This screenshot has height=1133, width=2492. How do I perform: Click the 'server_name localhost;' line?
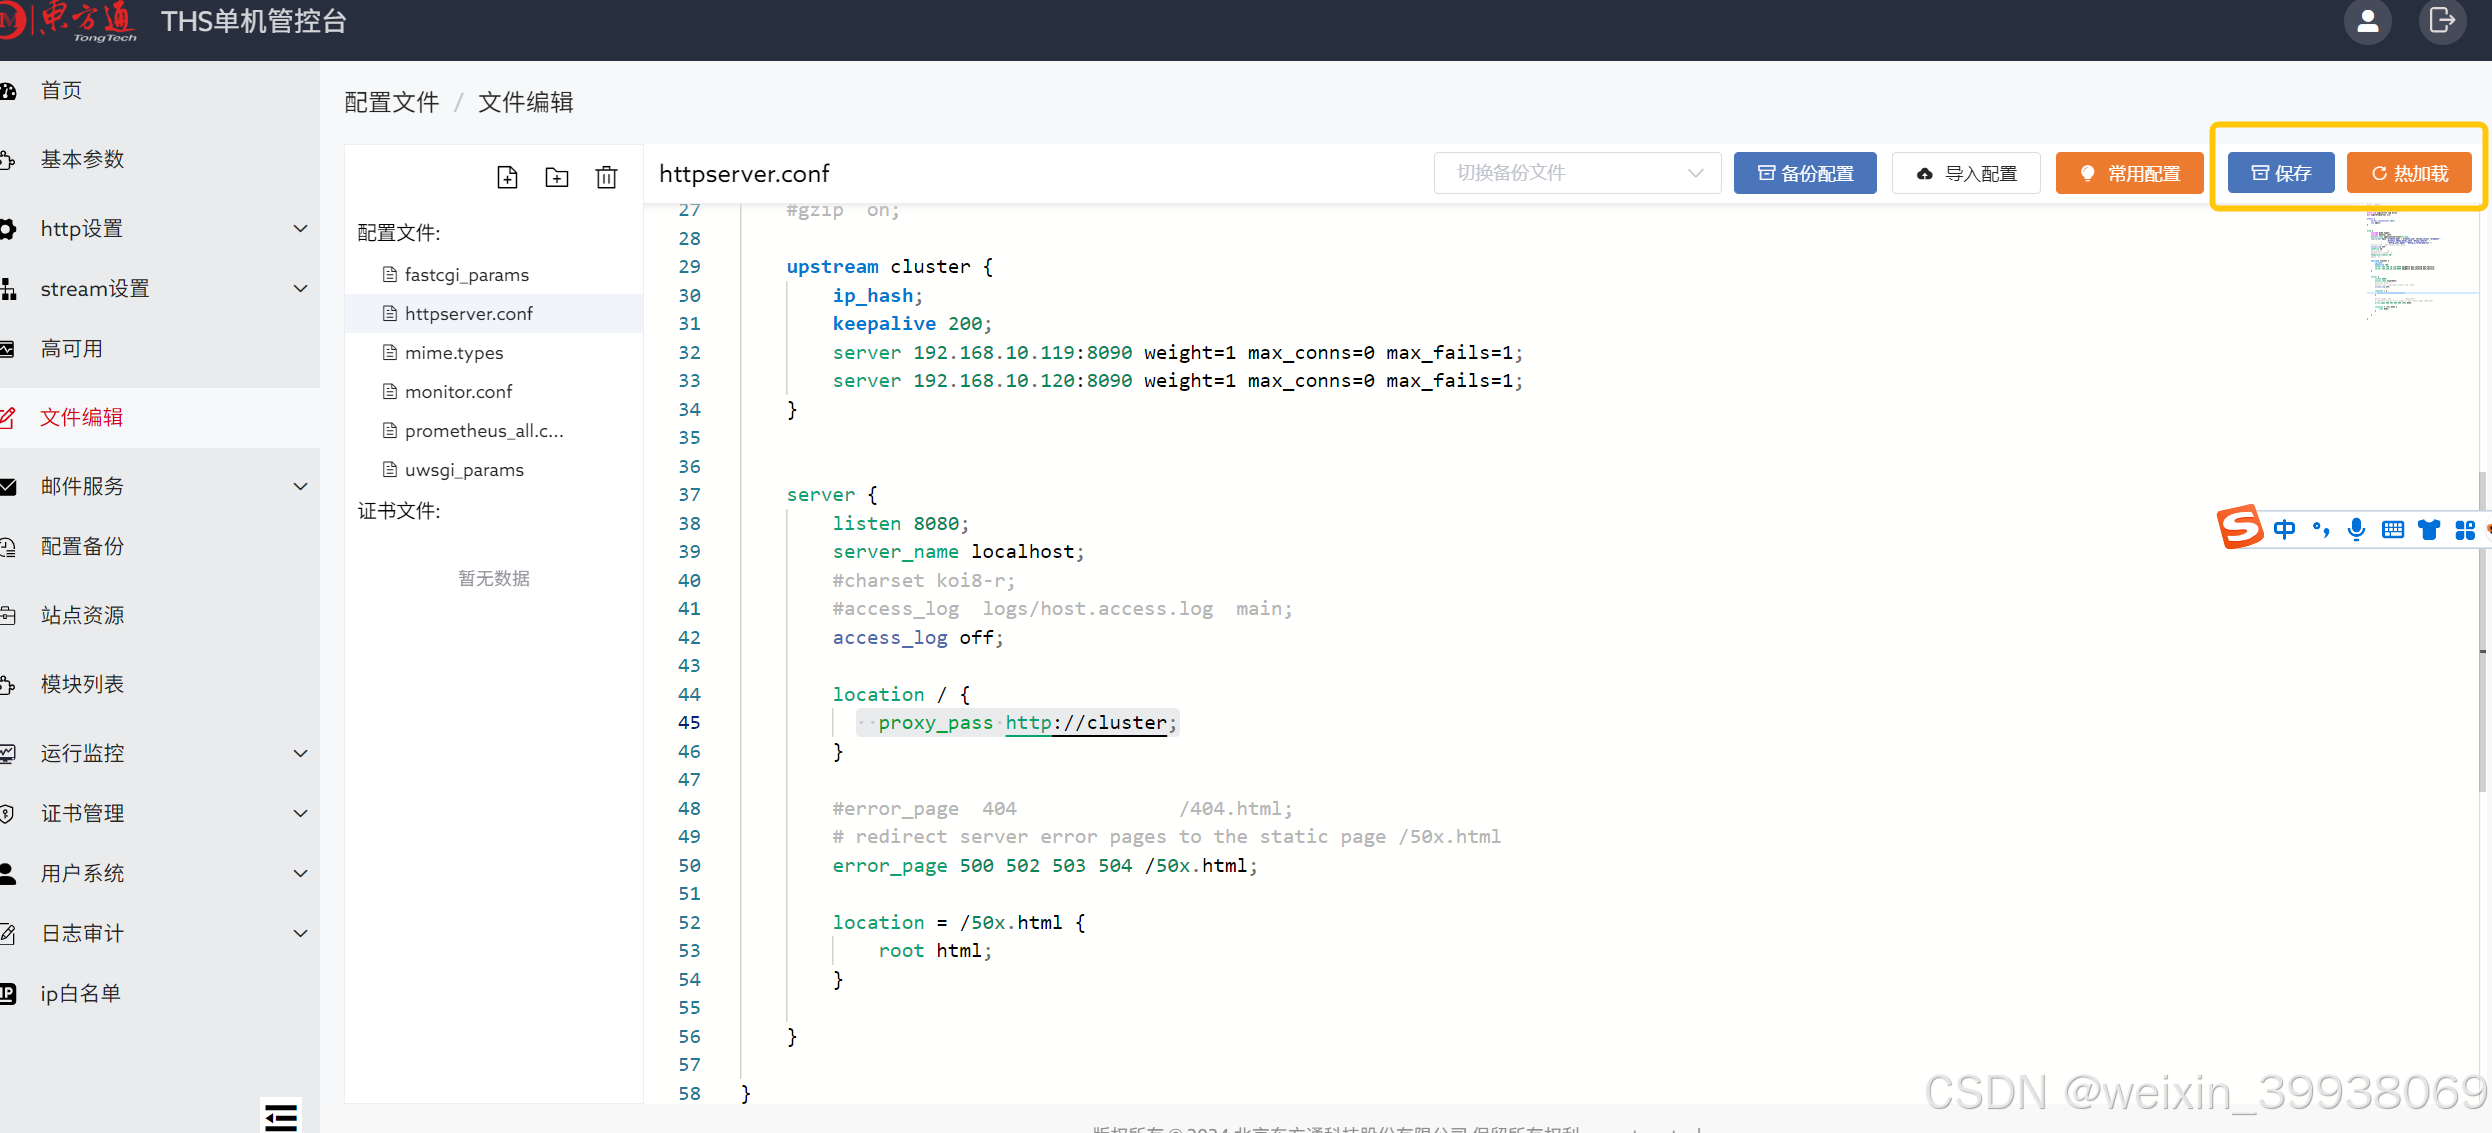[958, 552]
